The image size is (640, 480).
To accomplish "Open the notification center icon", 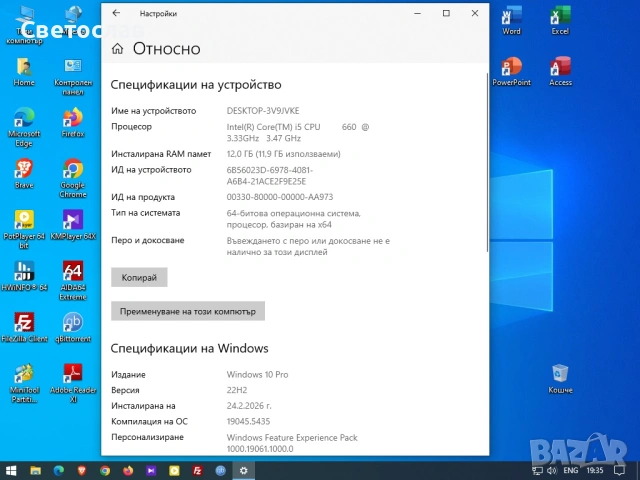I will [620, 471].
